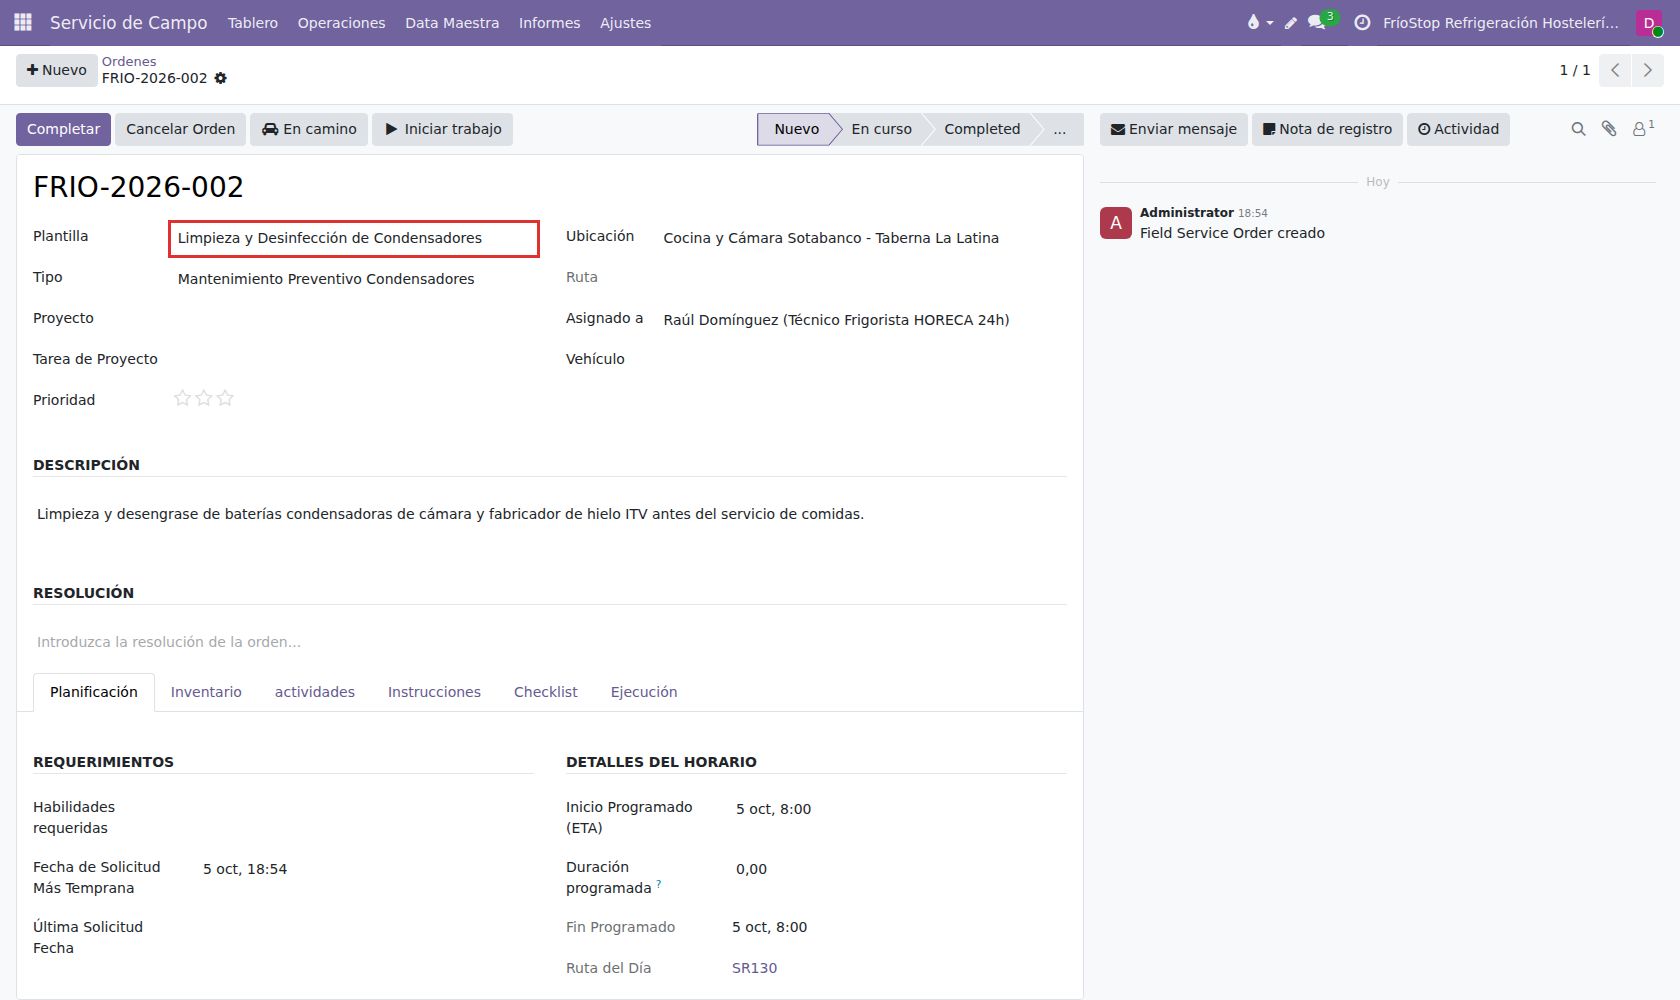The height and width of the screenshot is (1000, 1680).
Task: Switch to the Checklist tab
Action: [546, 692]
